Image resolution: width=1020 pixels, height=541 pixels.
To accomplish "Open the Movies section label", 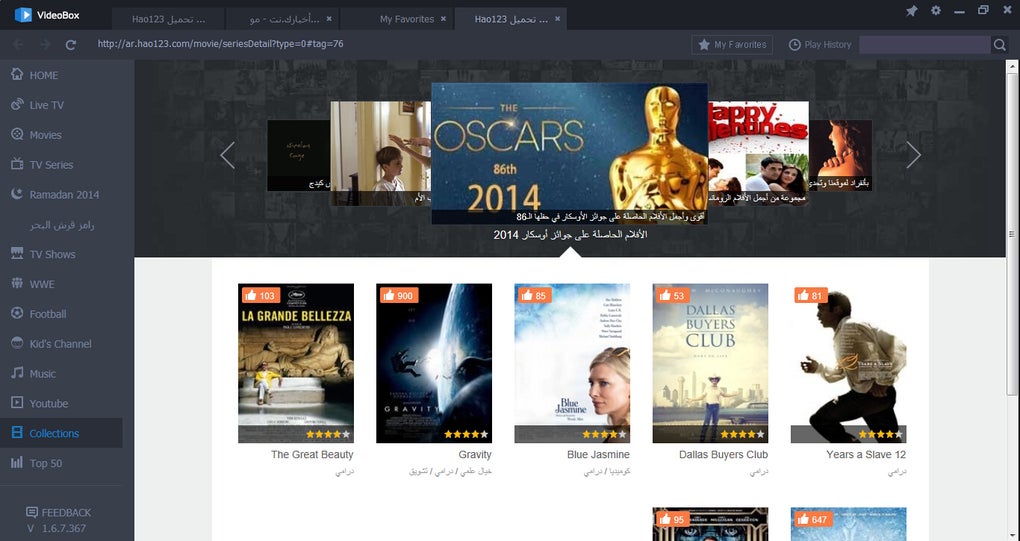I will [x=46, y=135].
